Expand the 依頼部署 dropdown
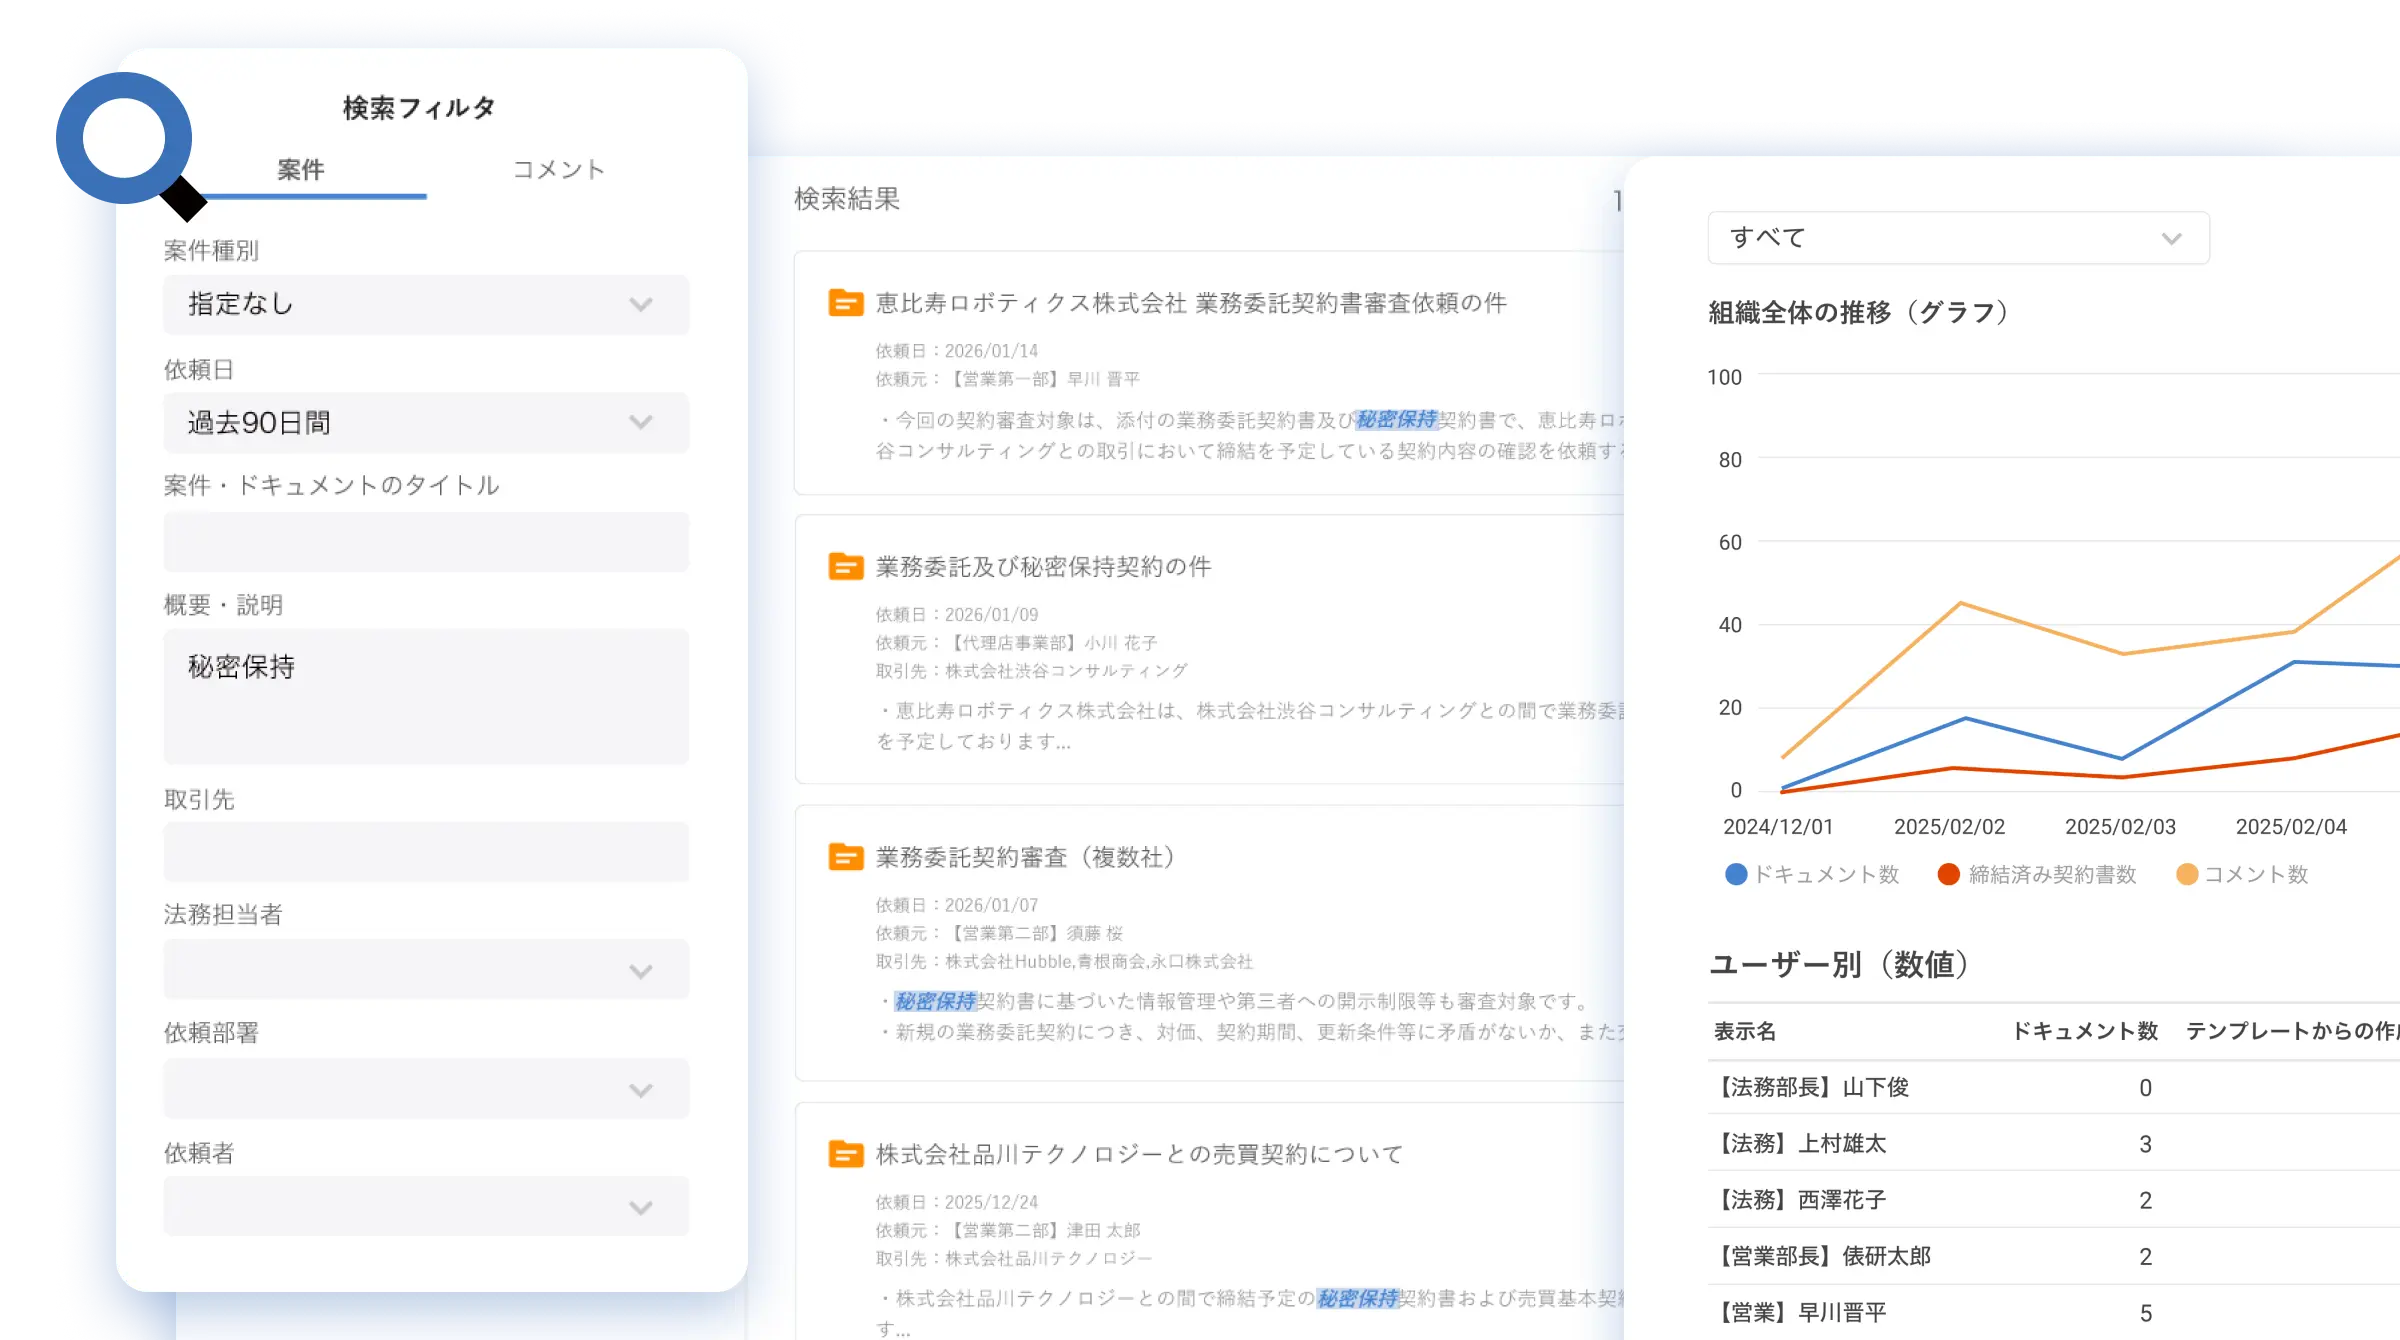Screen dimensions: 2400x1340 pos(426,1088)
